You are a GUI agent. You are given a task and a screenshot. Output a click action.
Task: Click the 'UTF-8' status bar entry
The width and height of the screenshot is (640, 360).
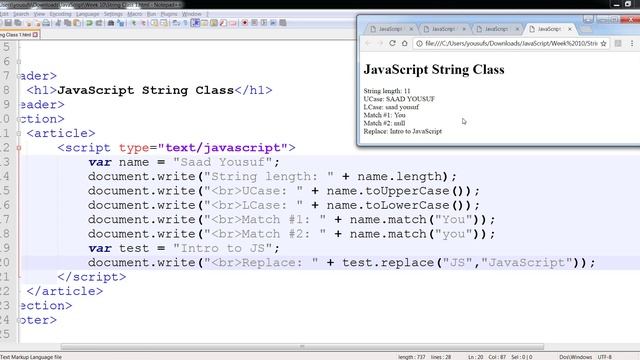click(x=604, y=357)
